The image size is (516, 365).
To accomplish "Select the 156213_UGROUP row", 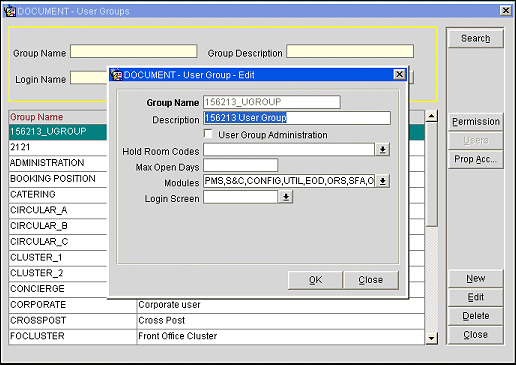I will coord(58,132).
